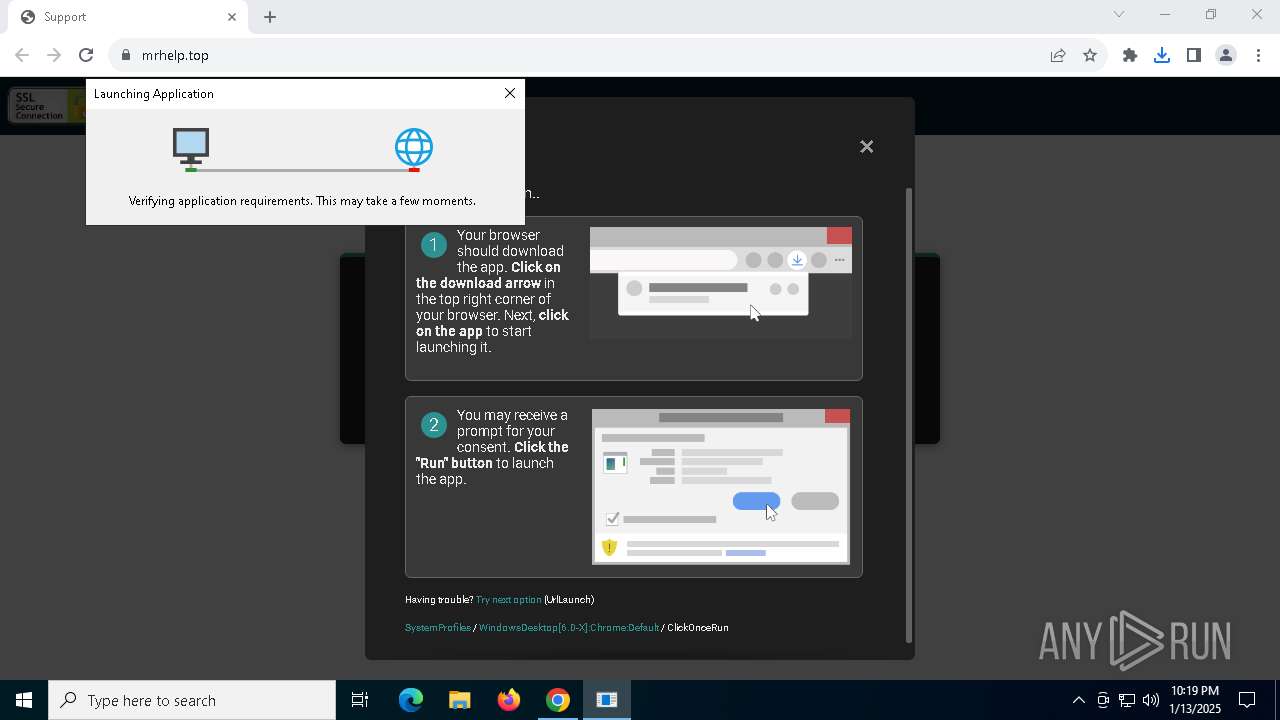The width and height of the screenshot is (1280, 720).
Task: Click WindowsDesktop Chrome Default link
Action: pos(569,628)
